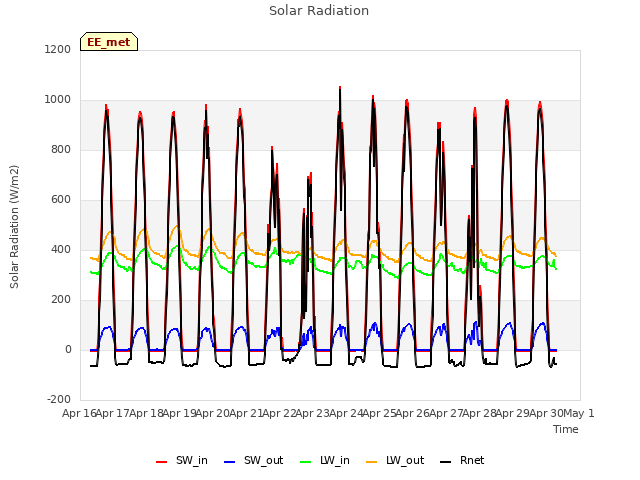Screen dimensions: 640x480
Task: Click the y-axis tick label 200
Action: [61, 300]
